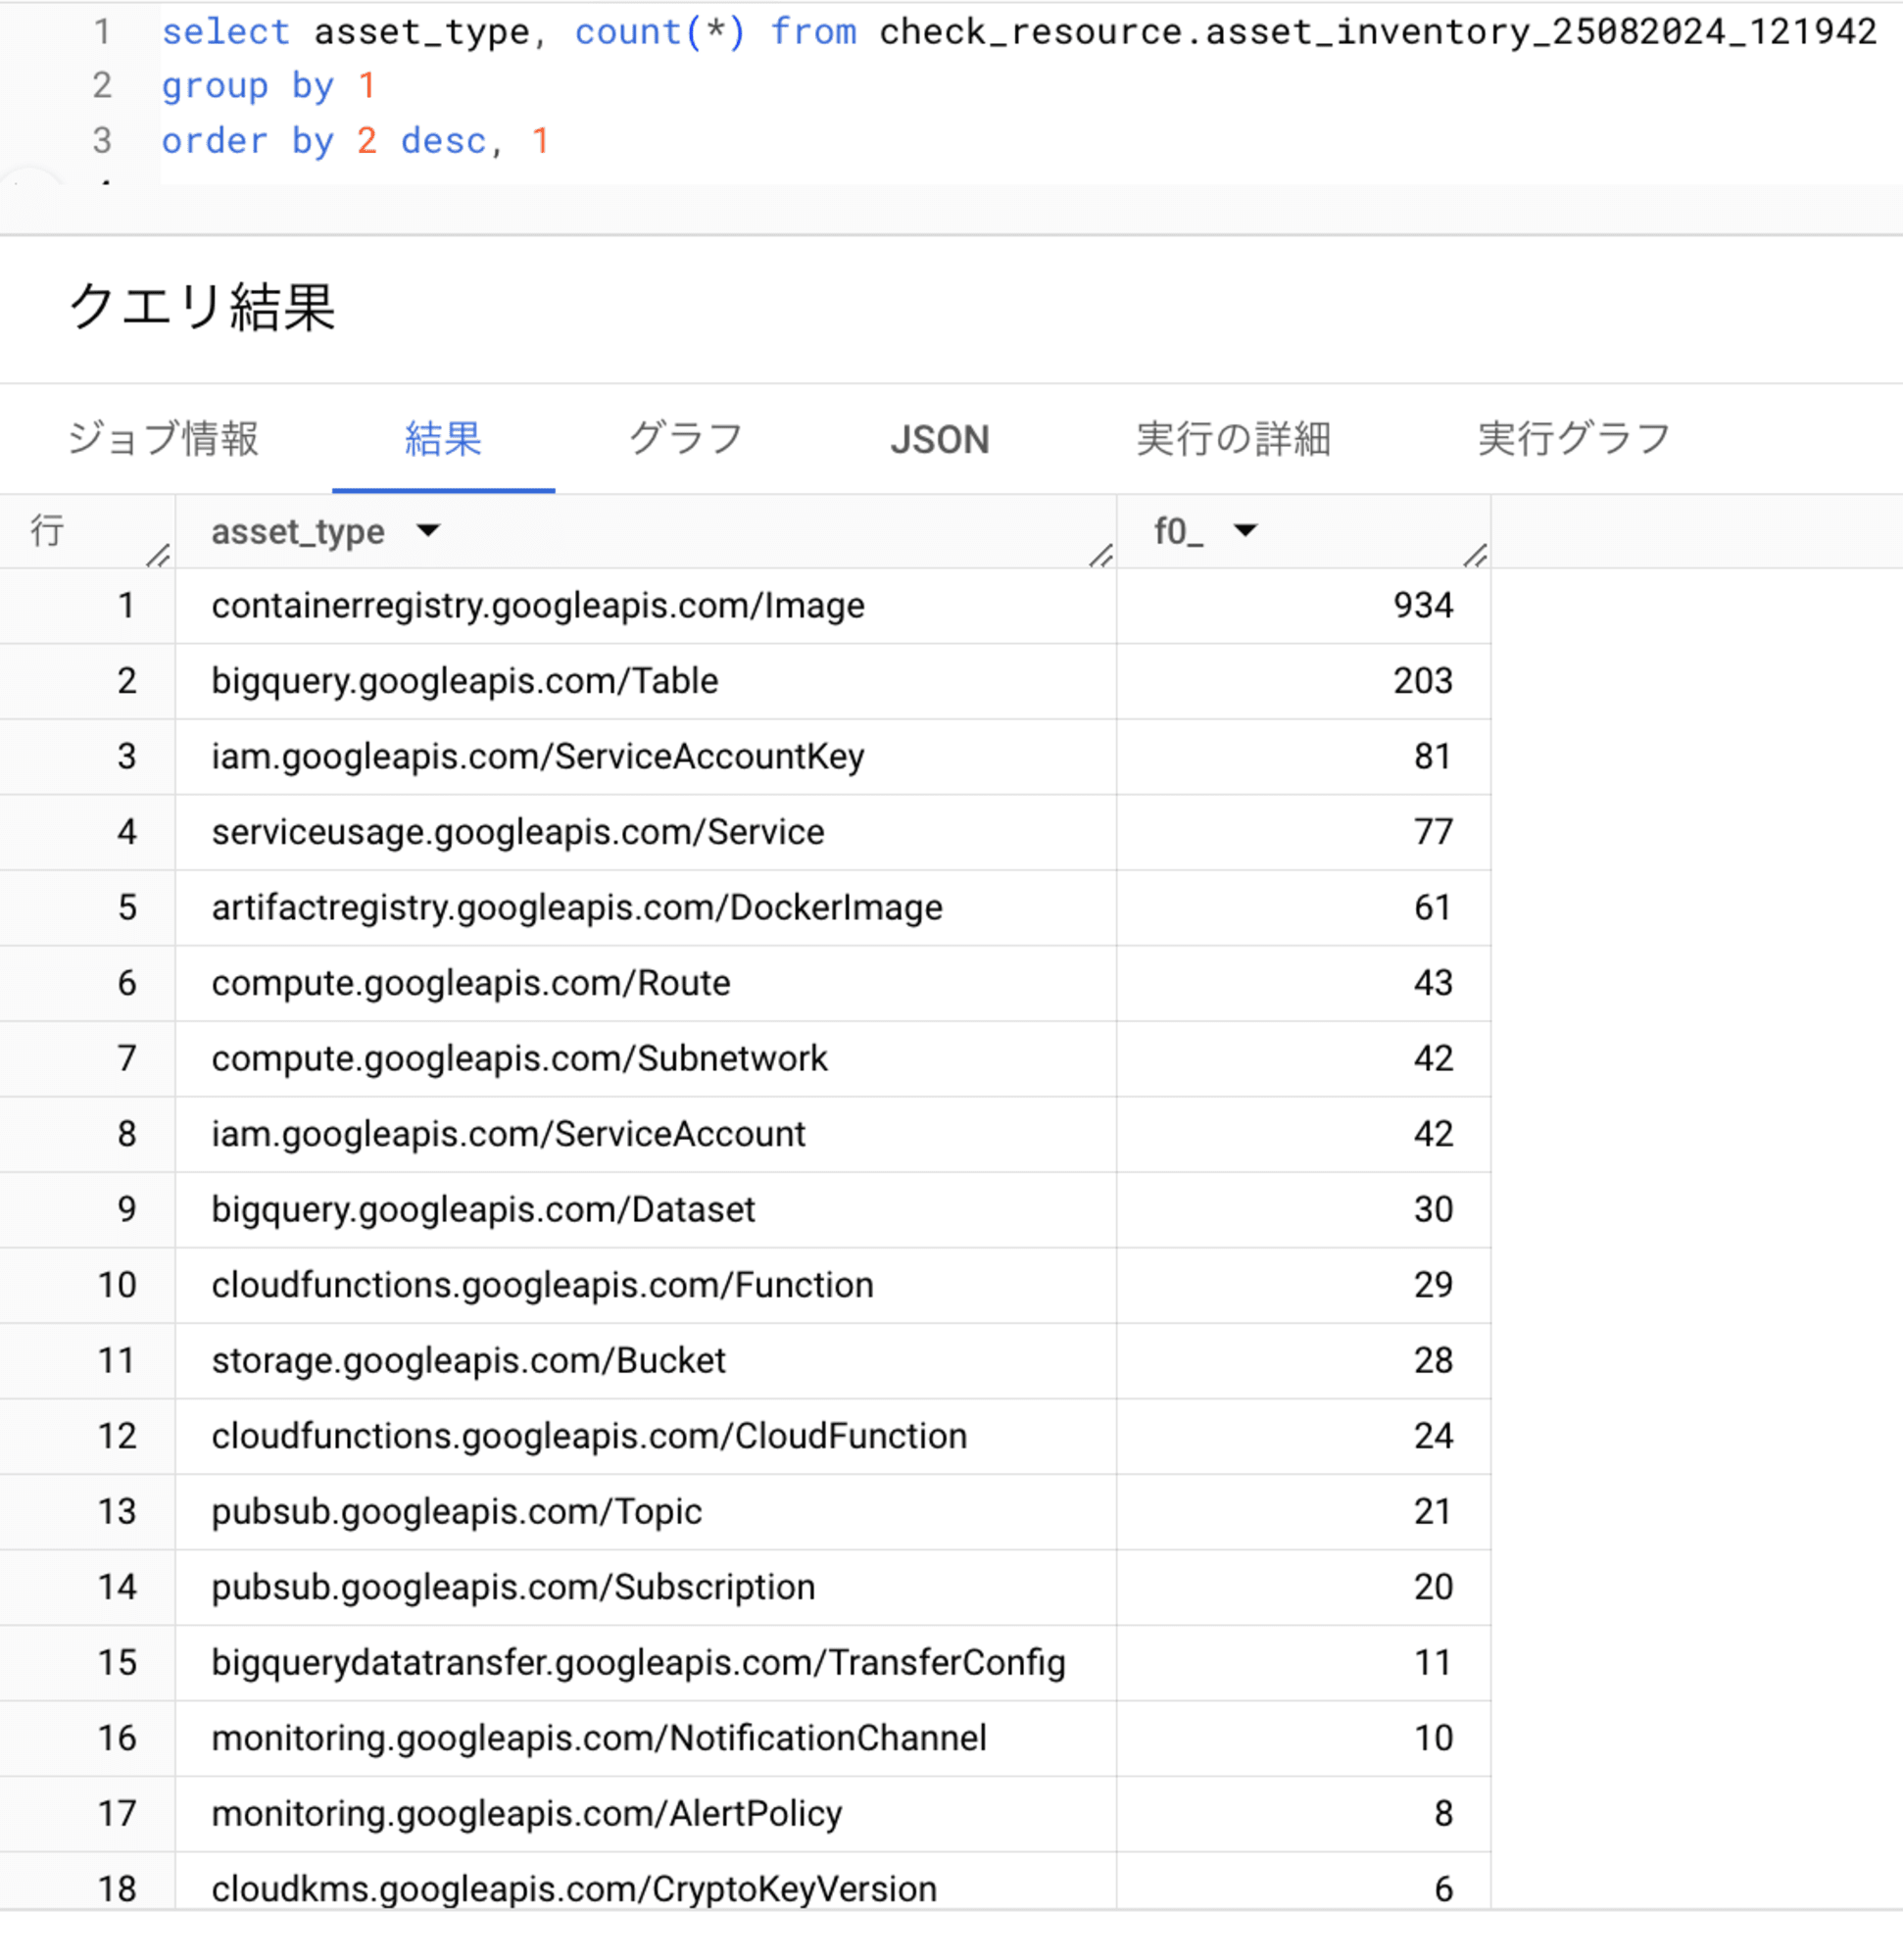1903x1960 pixels.
Task: Click the count value 11 in row 15
Action: coord(1433,1663)
